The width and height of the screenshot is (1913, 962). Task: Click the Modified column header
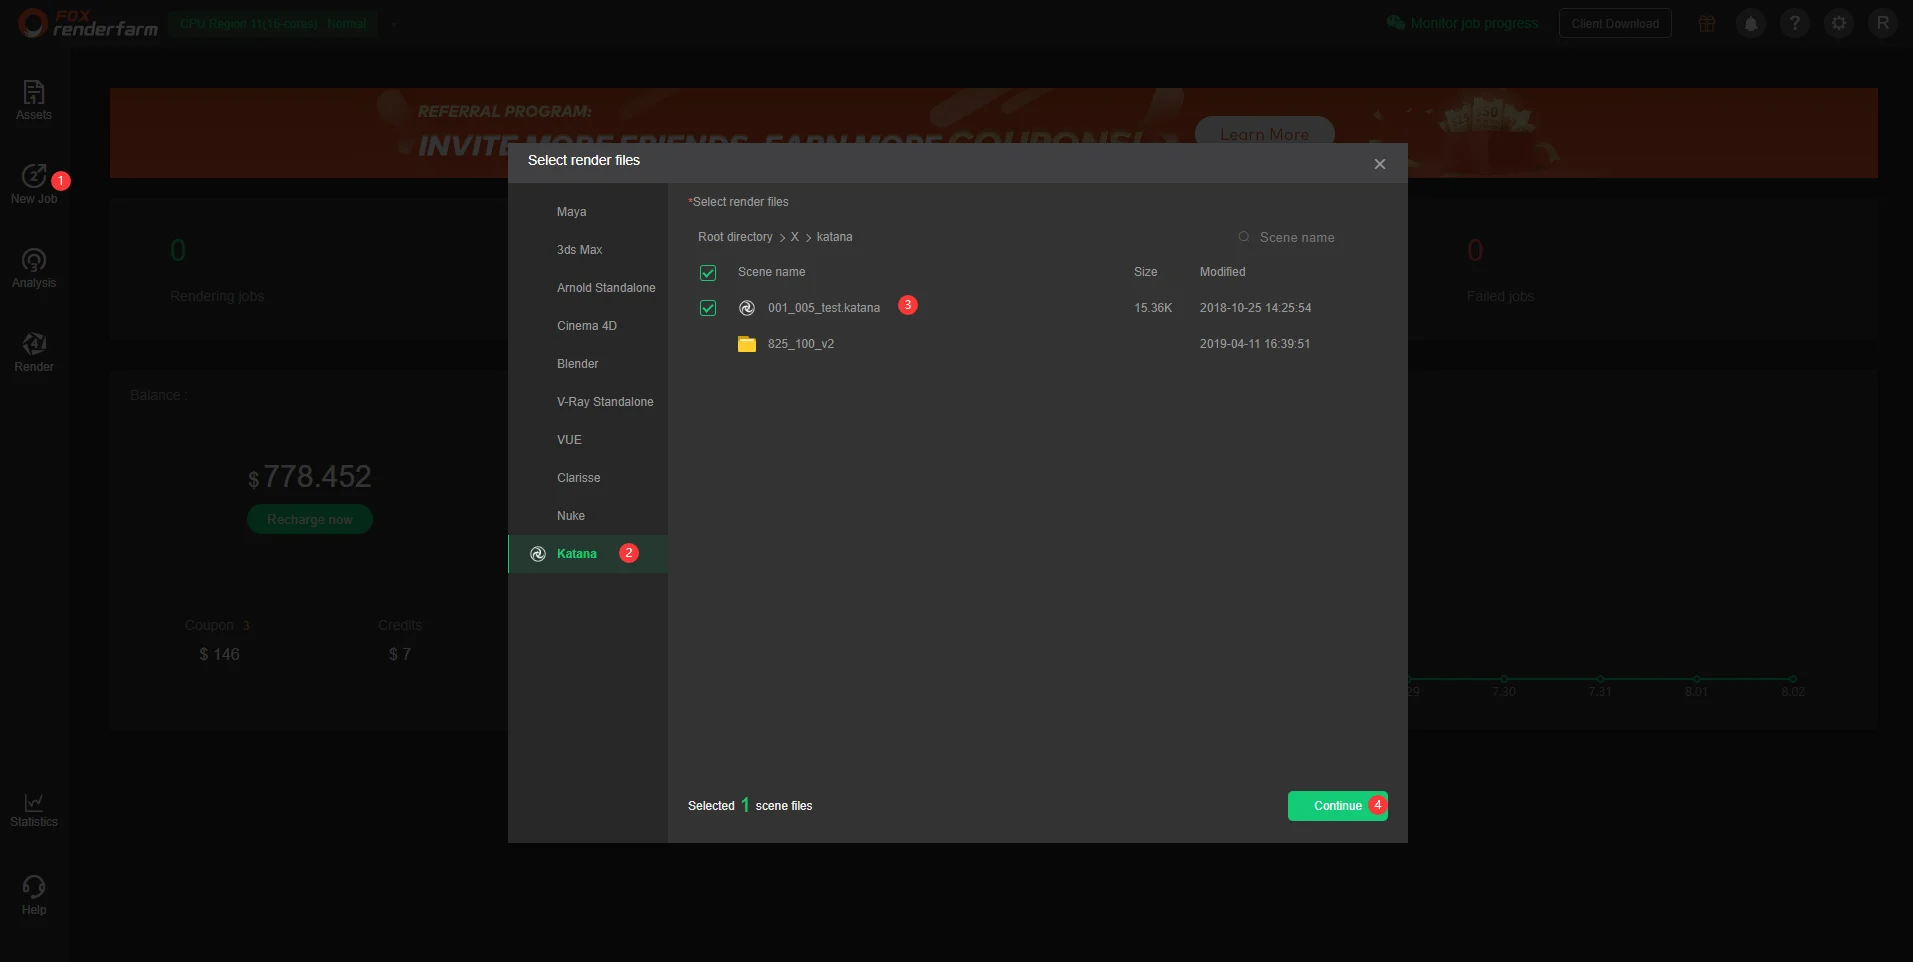1223,272
